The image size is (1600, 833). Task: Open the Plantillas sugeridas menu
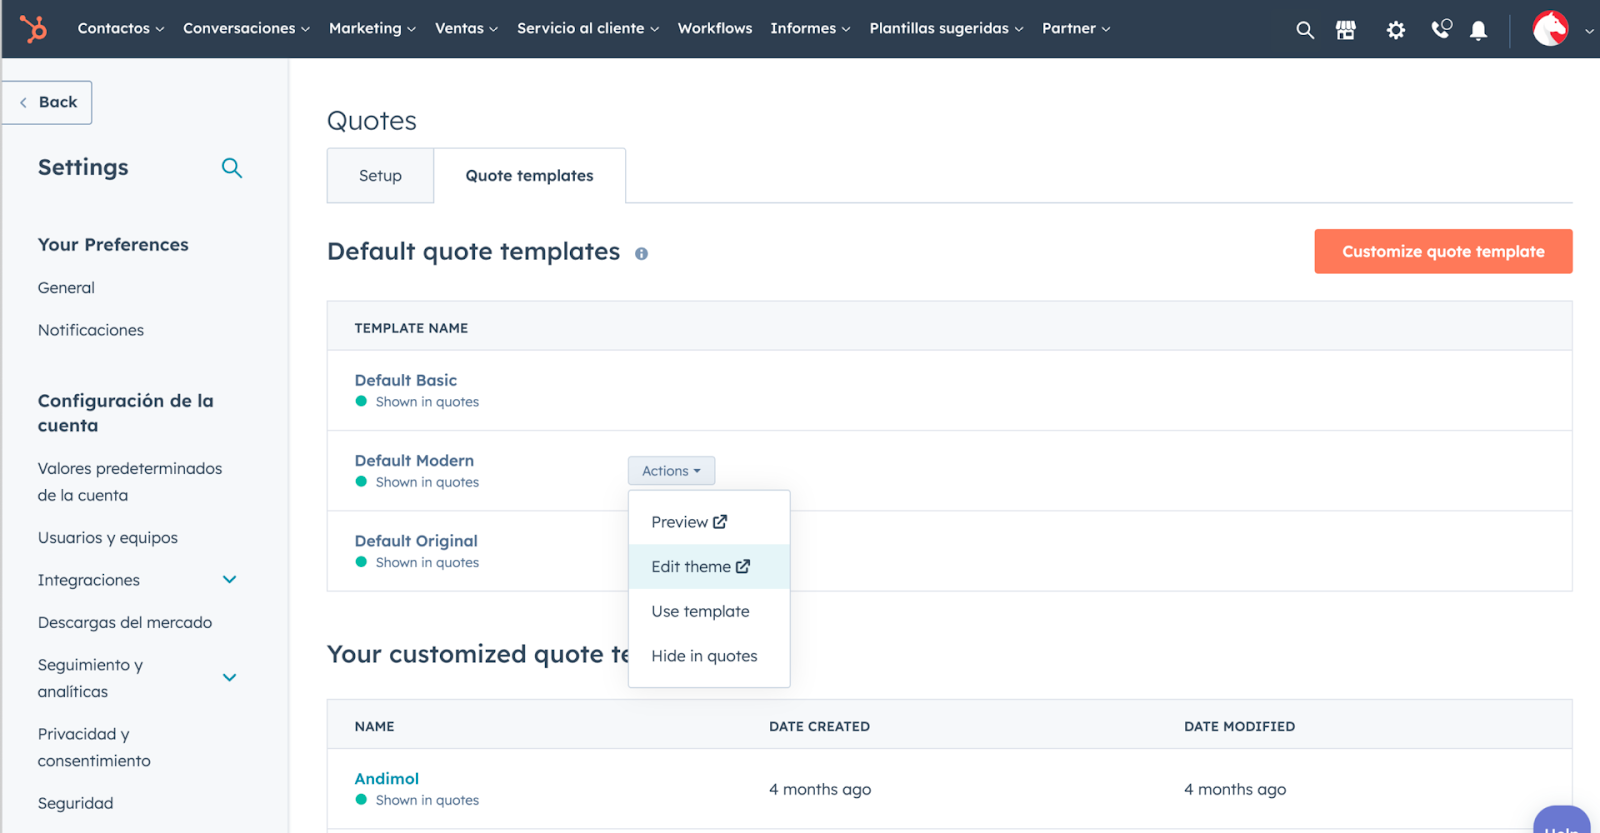[x=946, y=29]
